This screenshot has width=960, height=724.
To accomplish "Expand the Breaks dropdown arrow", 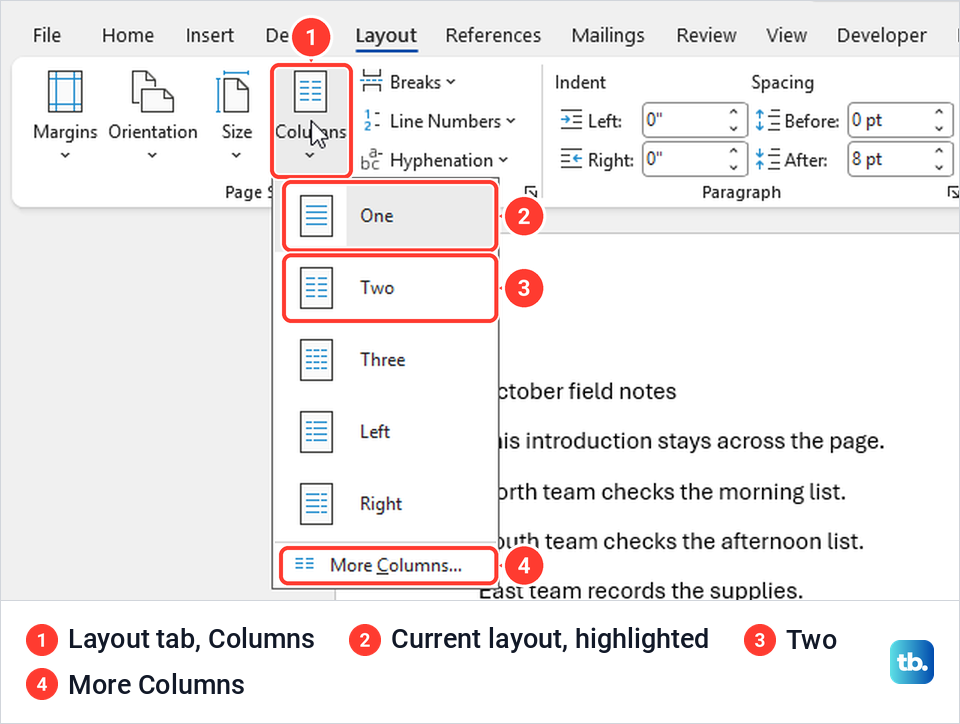I will (451, 82).
